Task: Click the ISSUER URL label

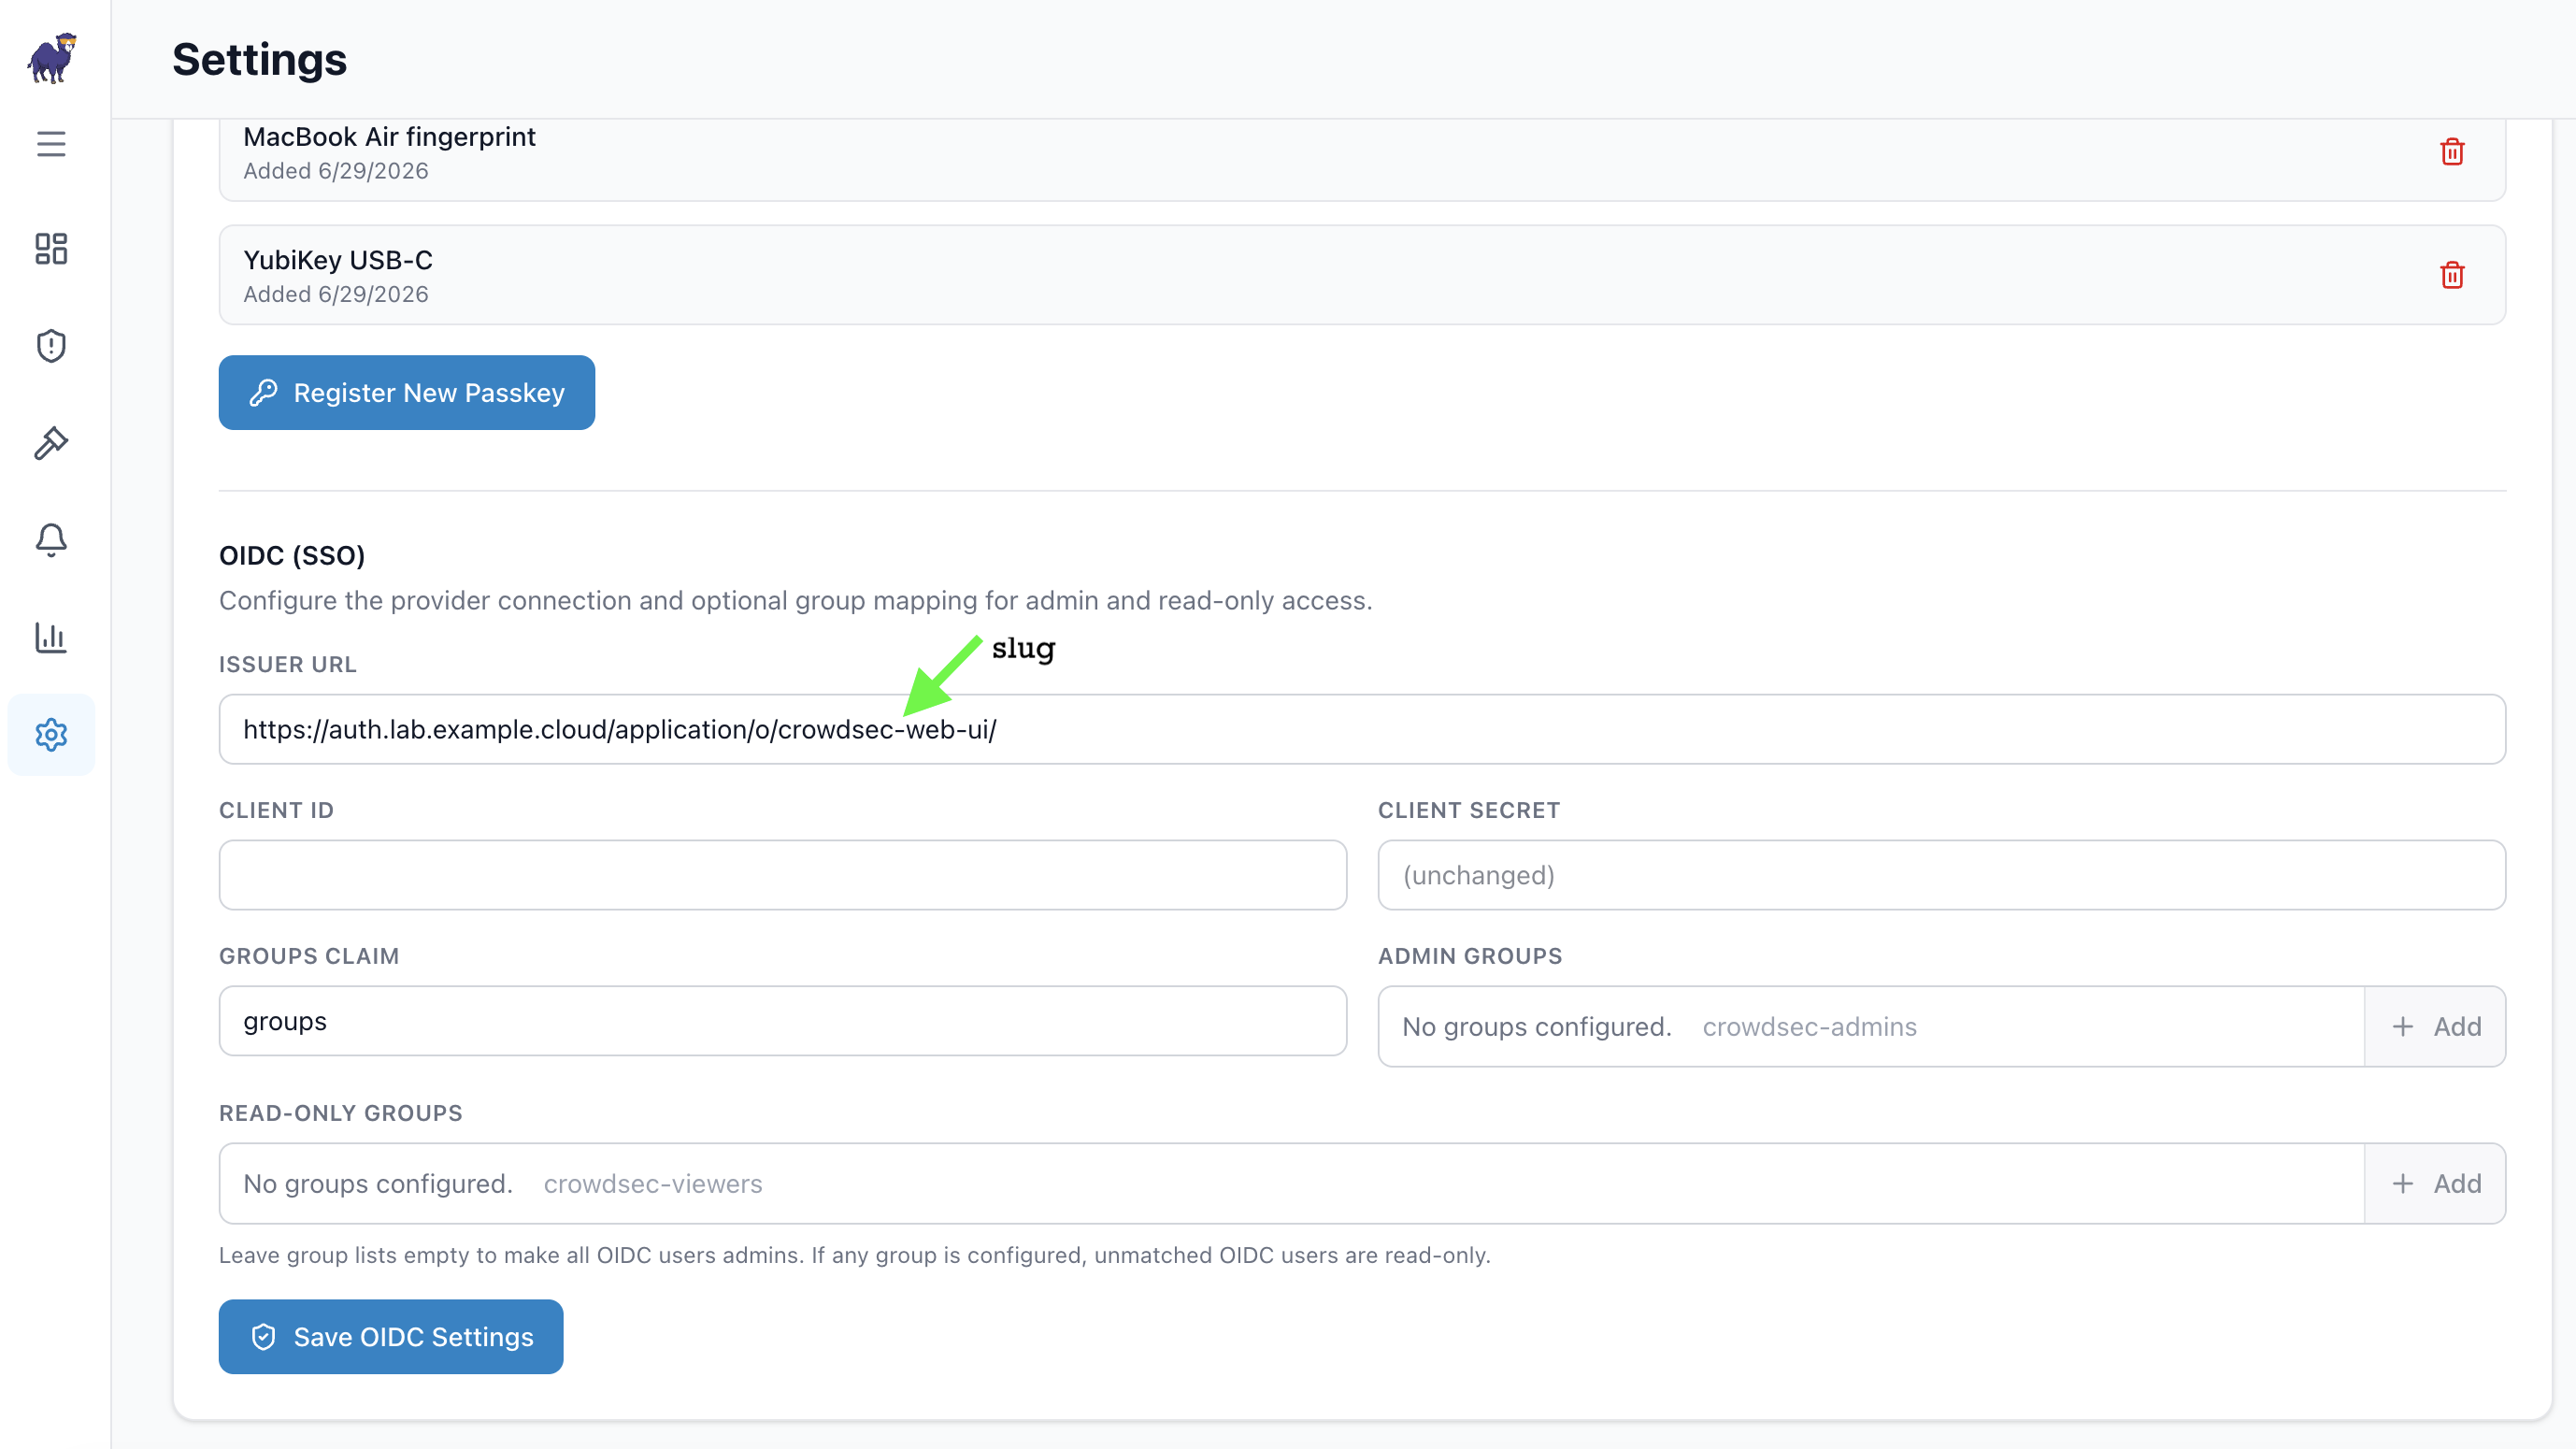Action: point(288,665)
